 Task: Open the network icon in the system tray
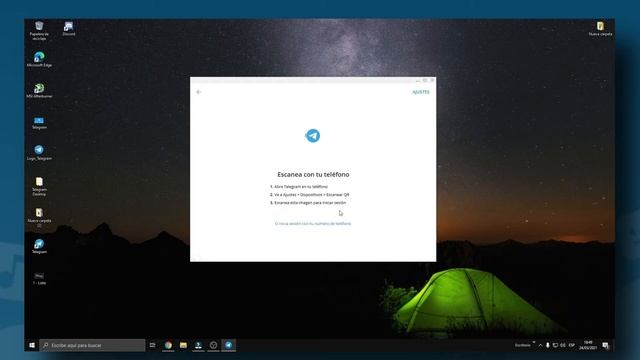click(555, 345)
